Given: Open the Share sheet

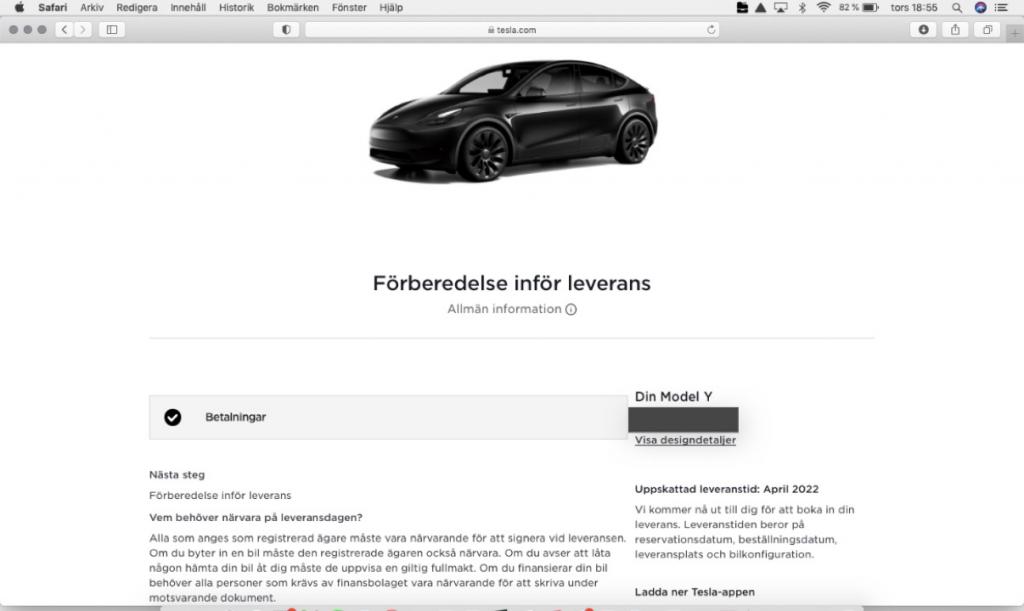Looking at the screenshot, I should tap(955, 29).
